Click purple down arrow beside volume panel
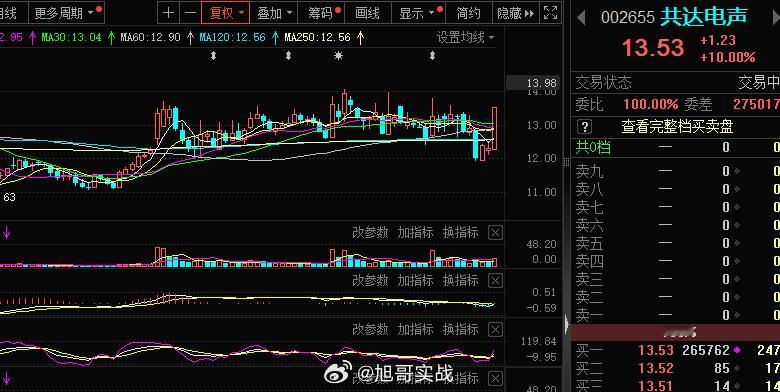Viewport: 780px width, 392px height. coord(6,233)
